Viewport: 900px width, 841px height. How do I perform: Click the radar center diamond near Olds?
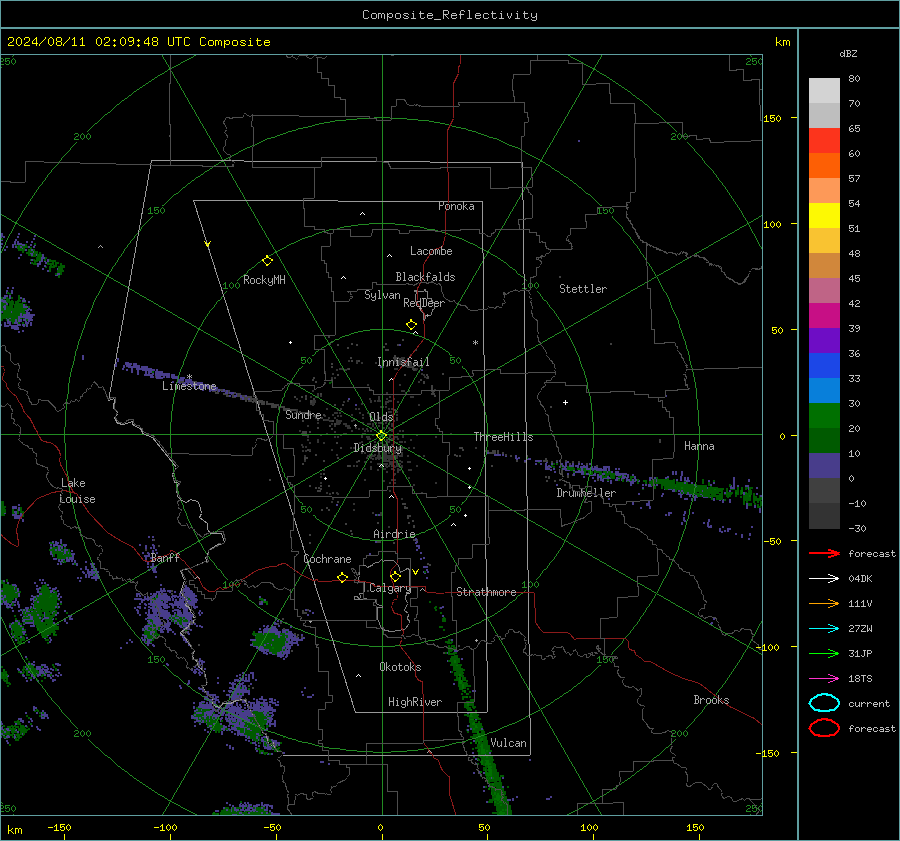(381, 436)
